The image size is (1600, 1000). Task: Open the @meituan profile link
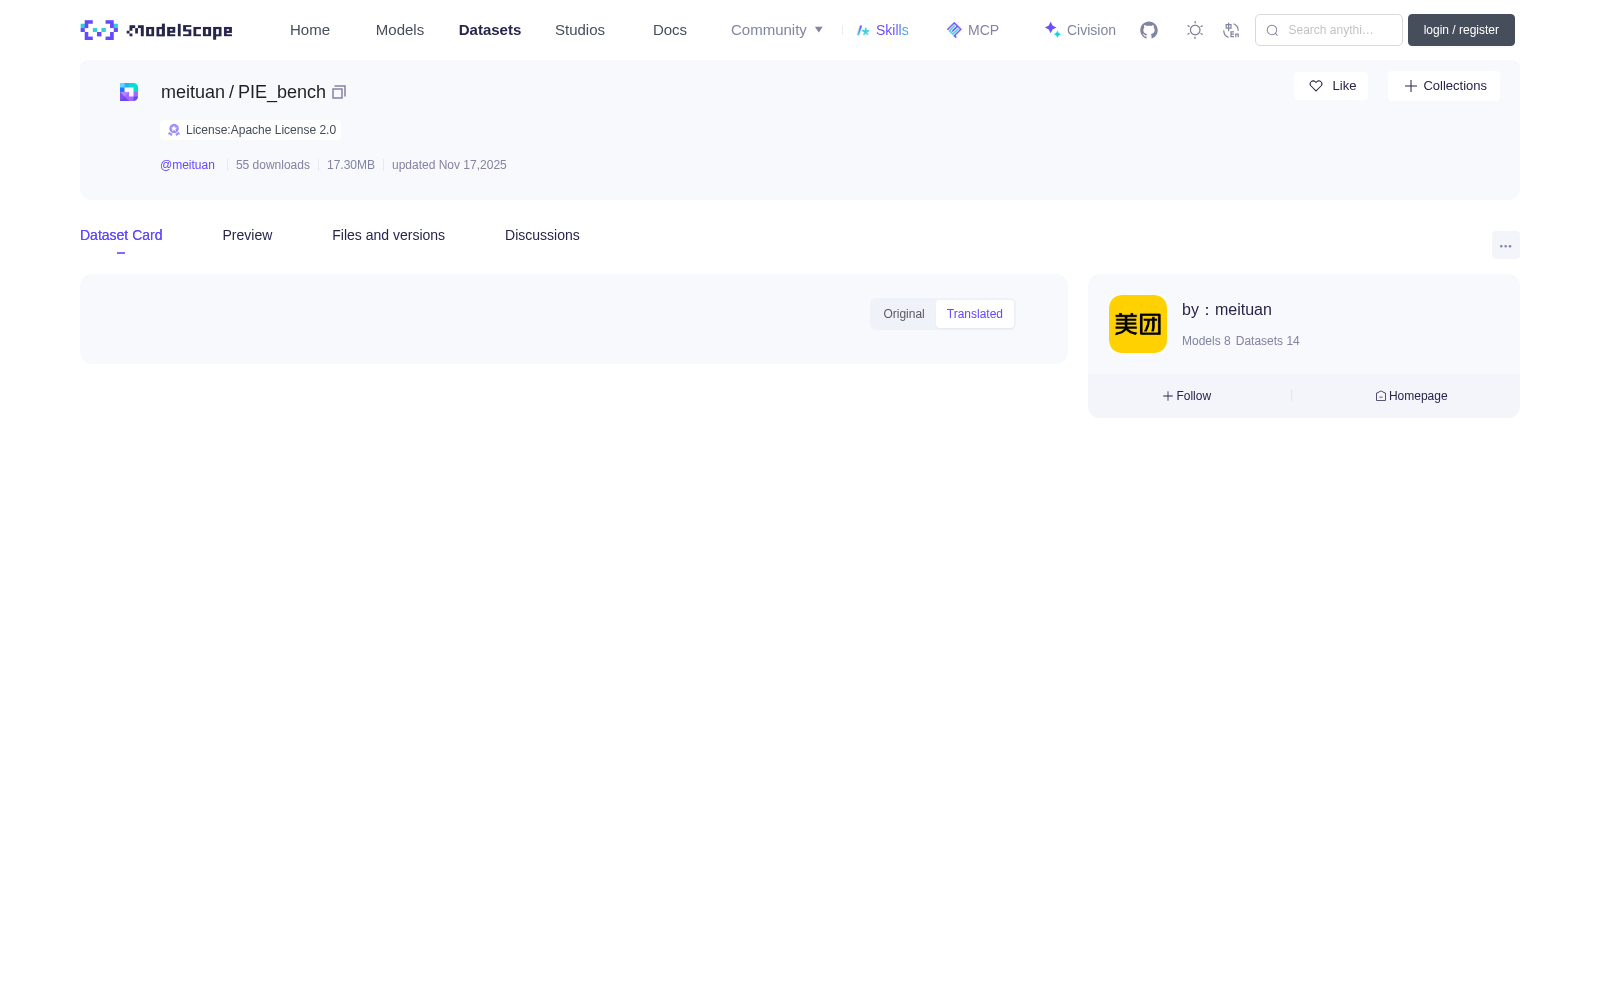(x=187, y=165)
